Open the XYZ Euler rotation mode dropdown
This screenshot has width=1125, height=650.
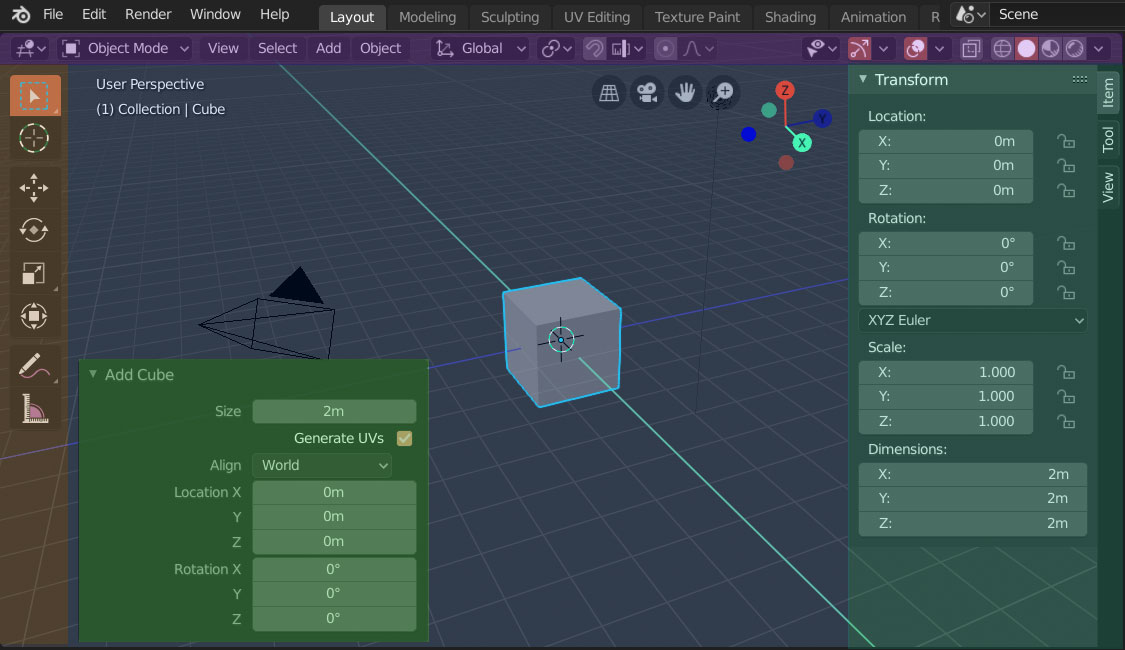click(972, 320)
